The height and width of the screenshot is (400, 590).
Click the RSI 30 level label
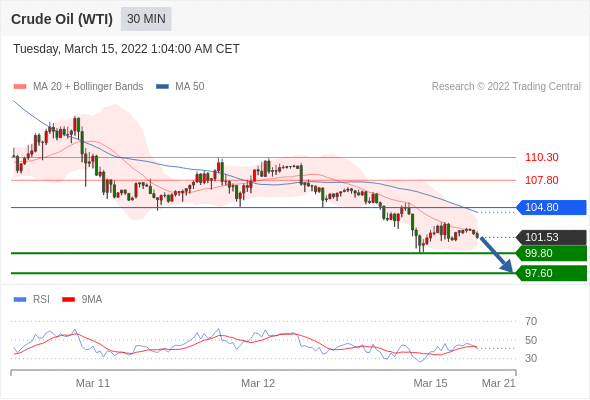531,358
